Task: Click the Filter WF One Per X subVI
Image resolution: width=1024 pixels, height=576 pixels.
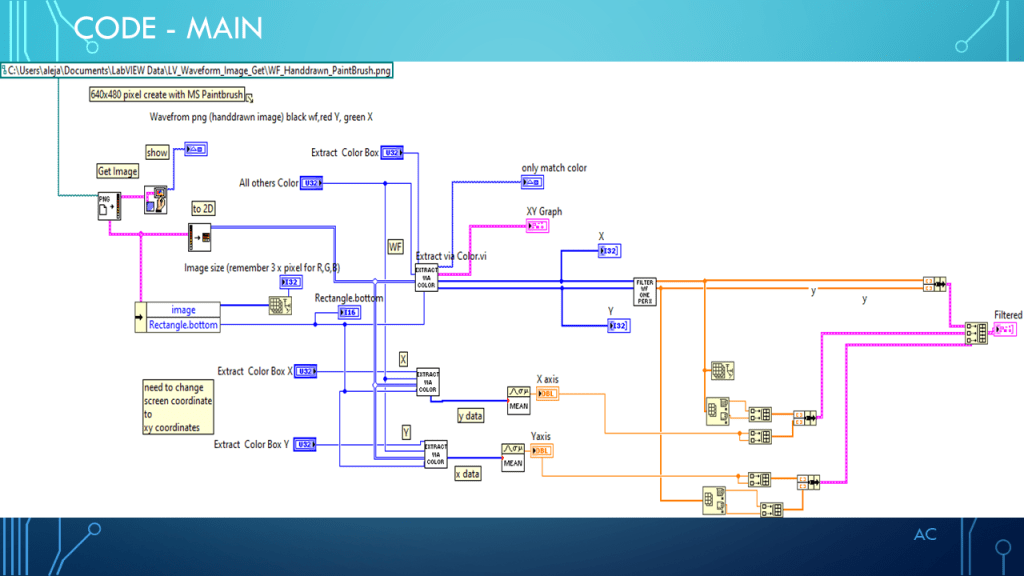Action: tap(645, 292)
